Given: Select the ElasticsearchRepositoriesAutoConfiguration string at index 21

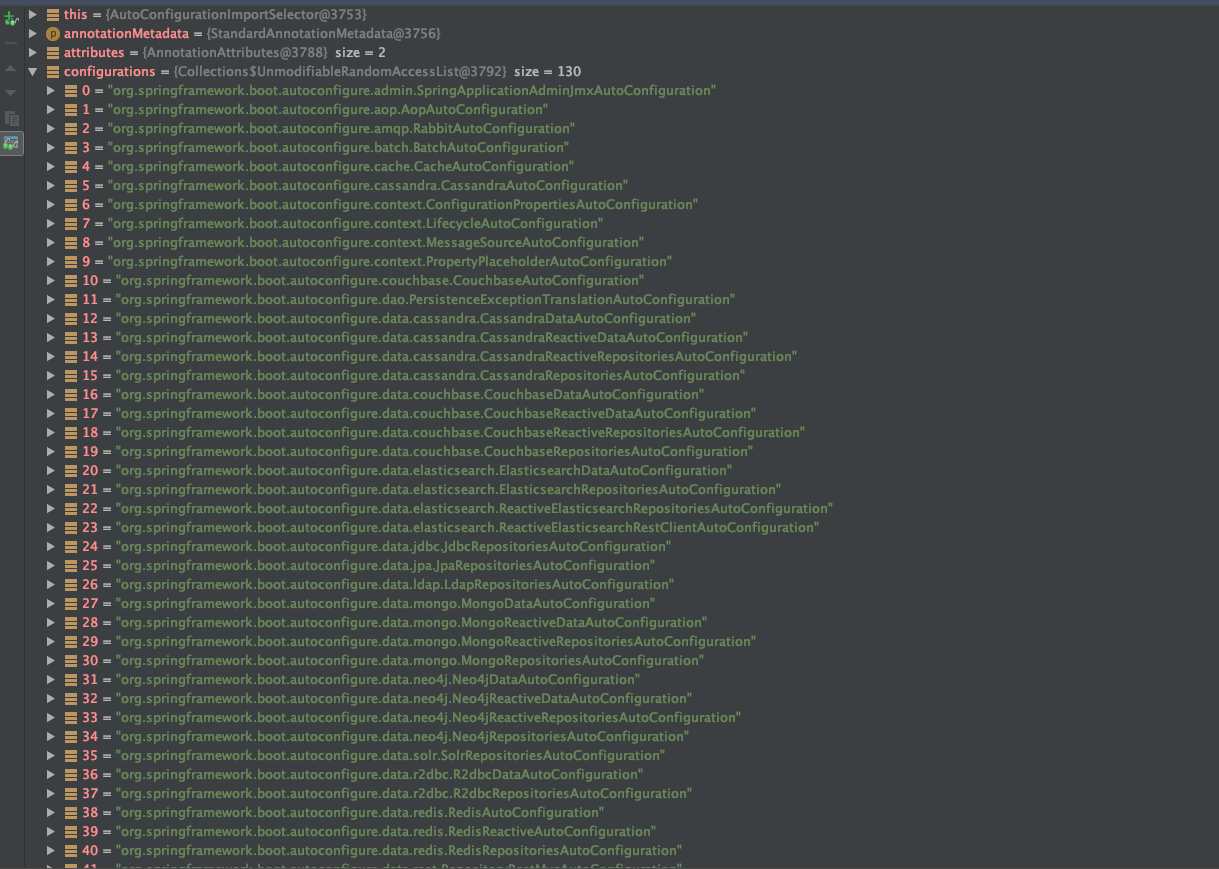Looking at the screenshot, I should click(x=448, y=490).
